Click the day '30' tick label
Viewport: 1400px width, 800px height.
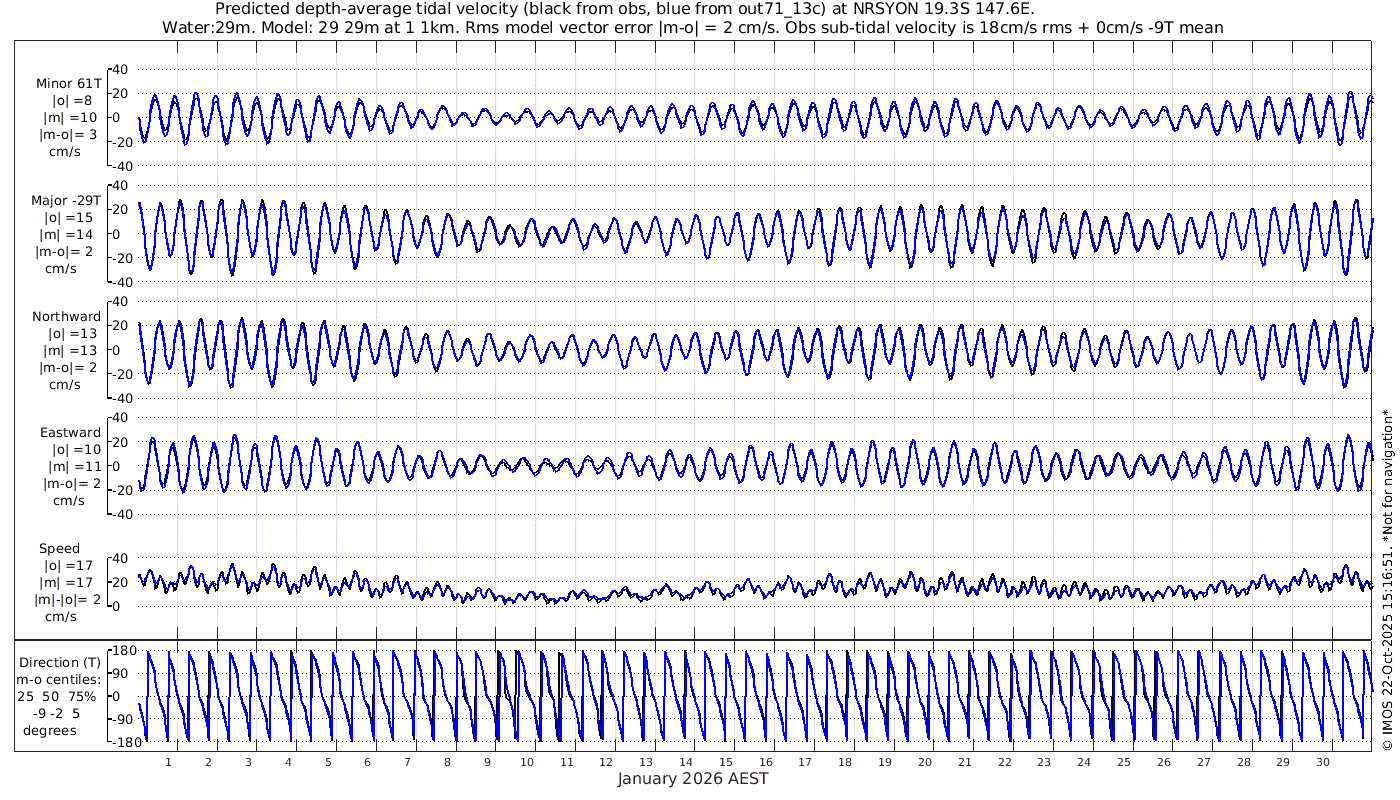tap(1323, 762)
